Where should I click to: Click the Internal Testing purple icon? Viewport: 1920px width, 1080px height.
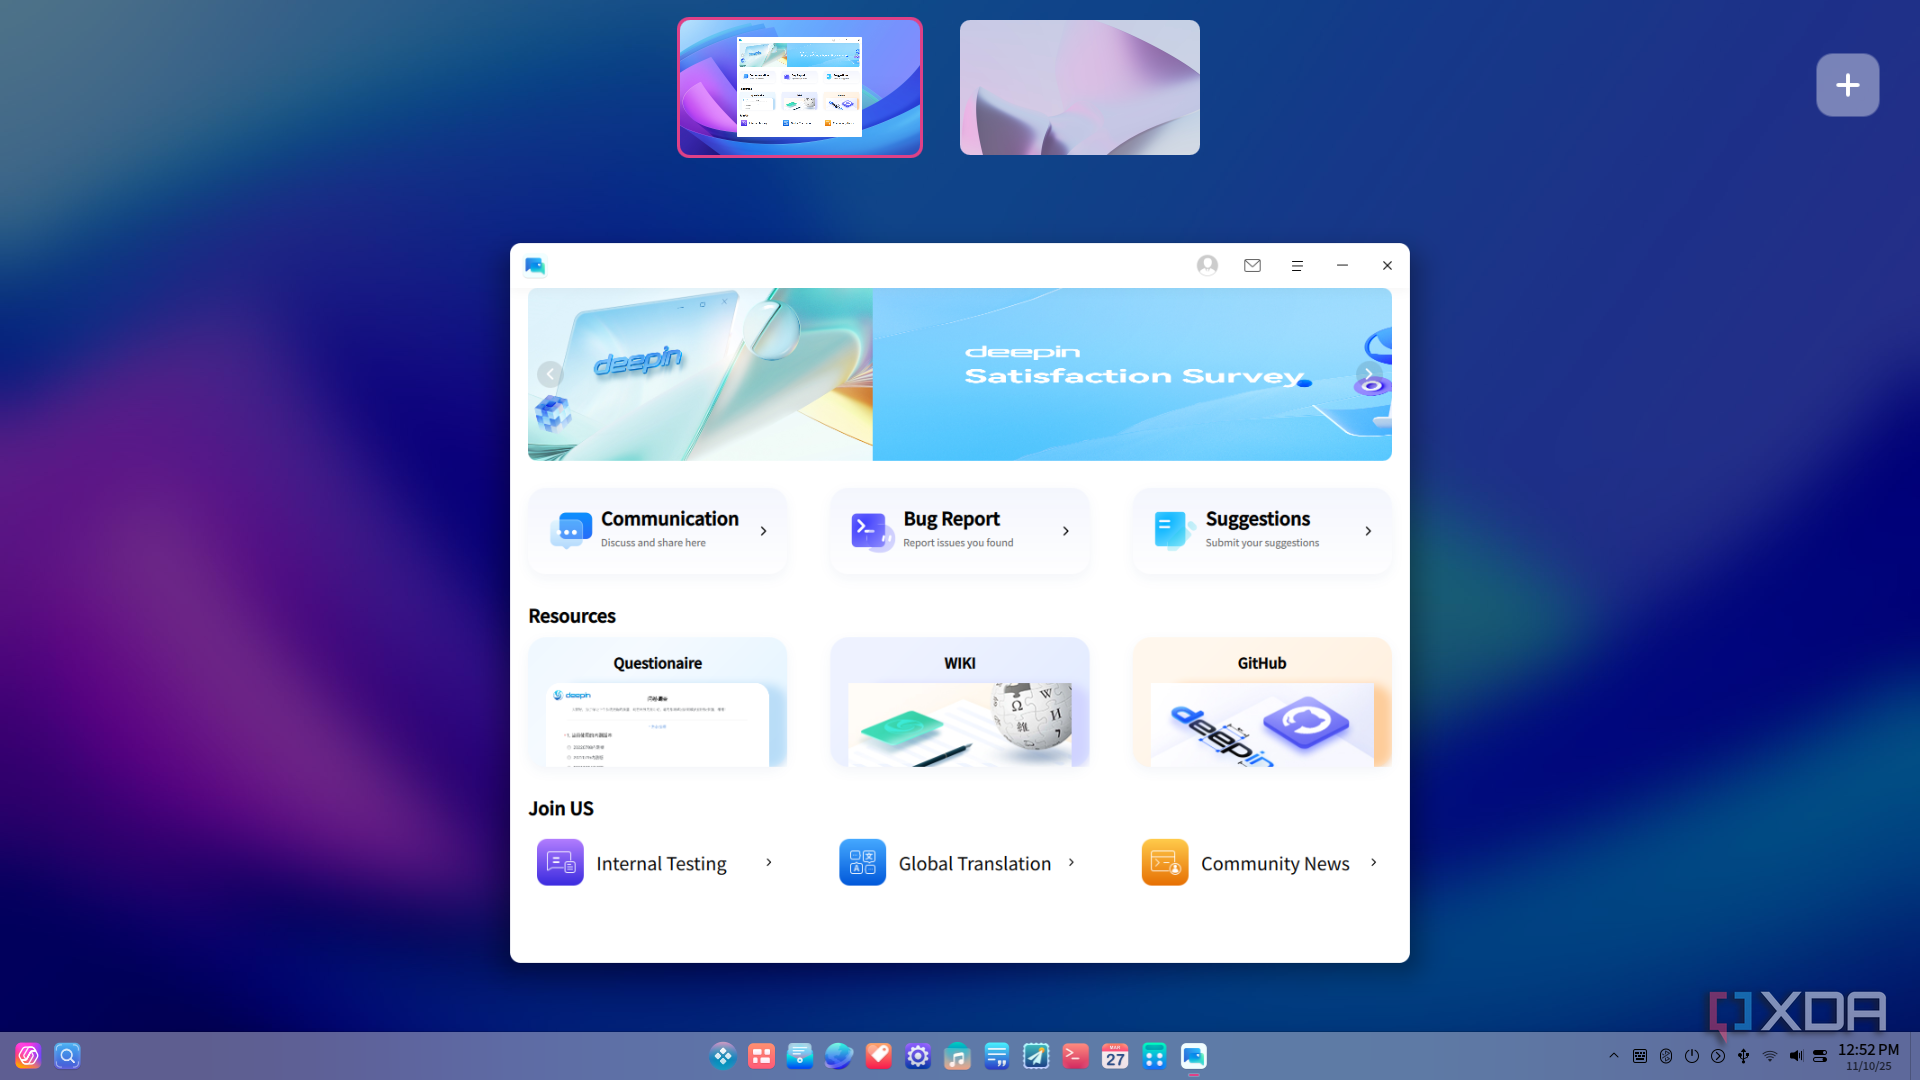[560, 862]
